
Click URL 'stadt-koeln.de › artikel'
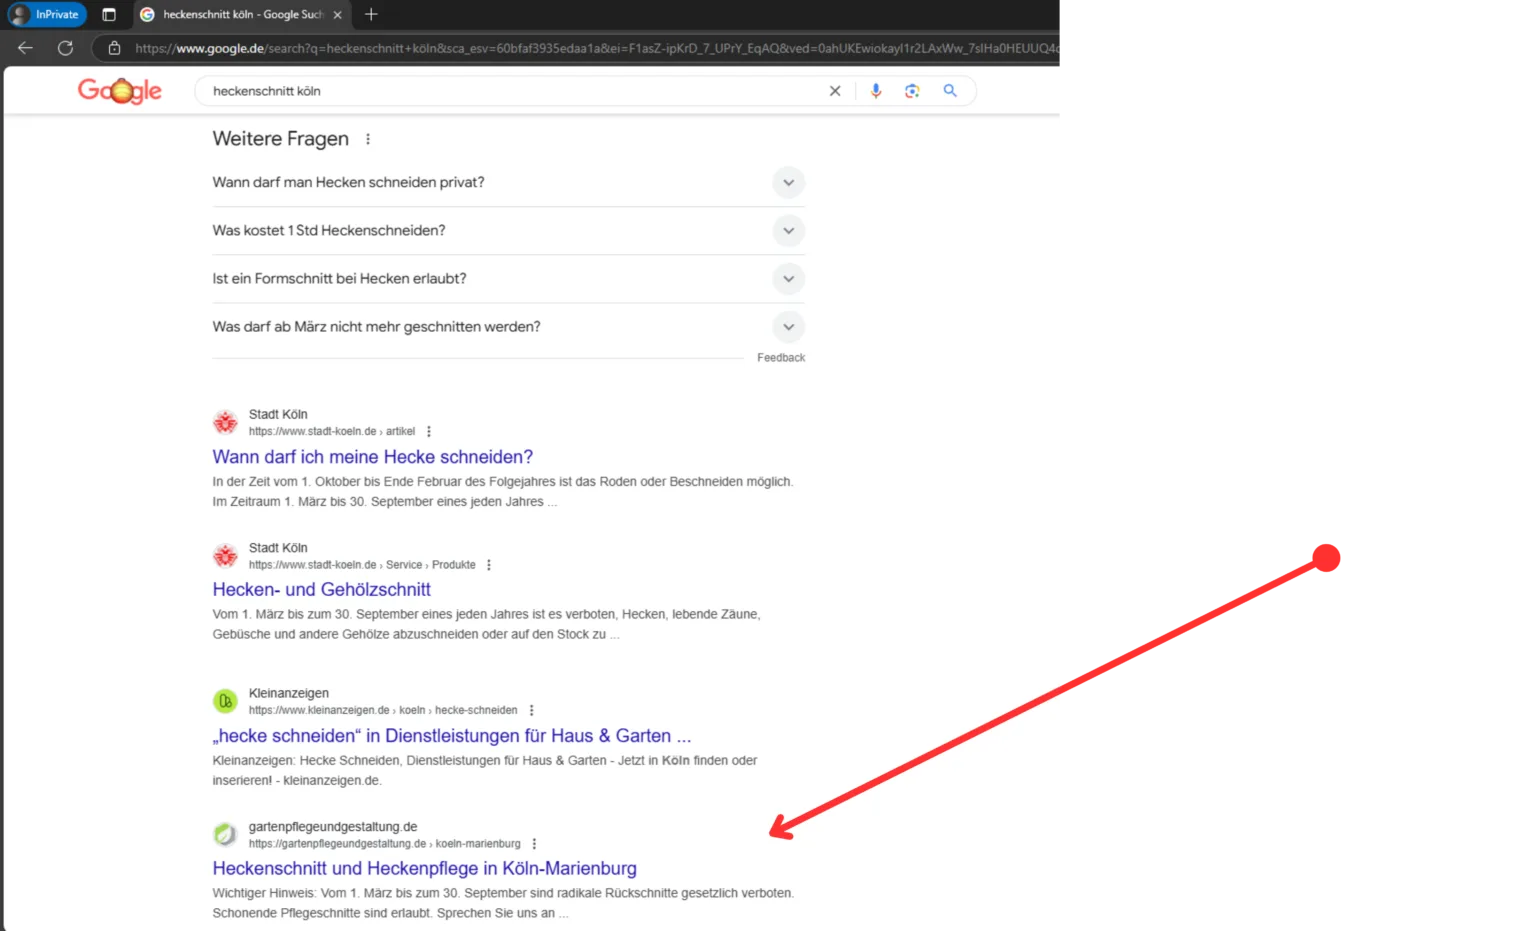coord(332,432)
